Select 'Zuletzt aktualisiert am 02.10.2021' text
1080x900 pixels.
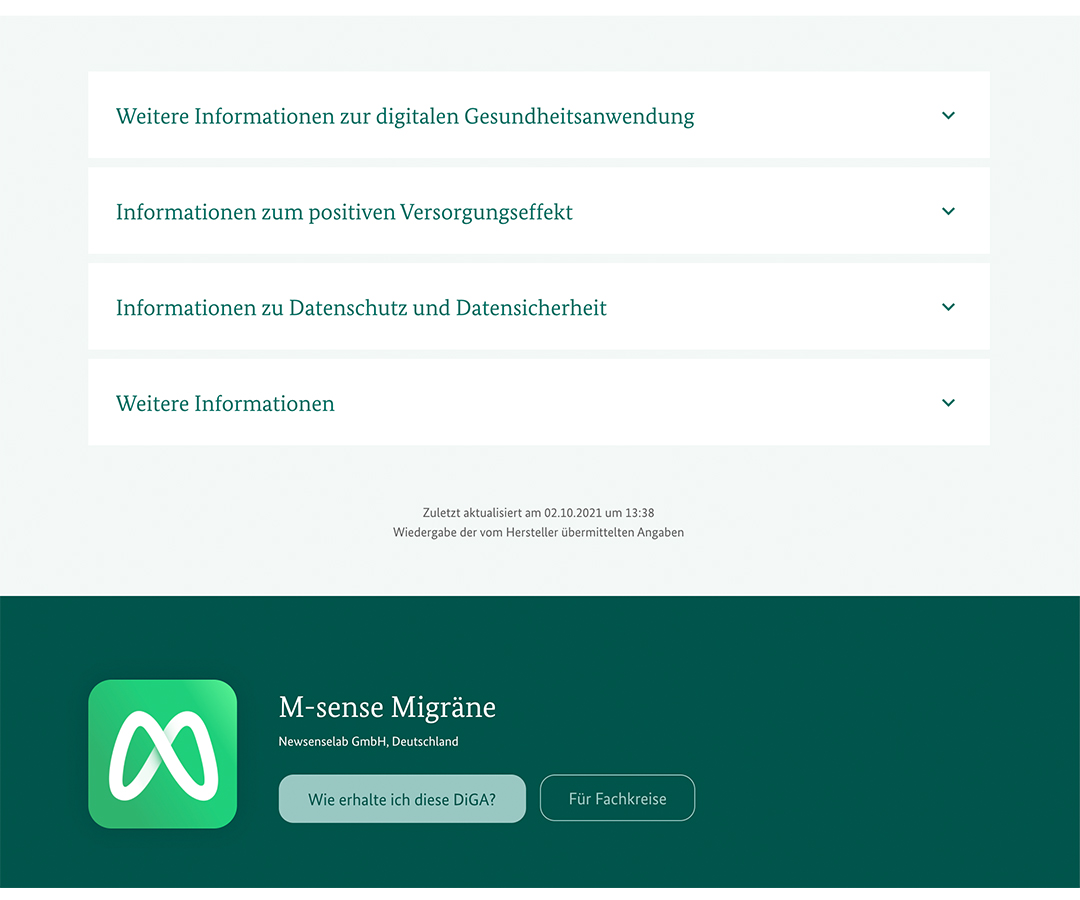[x=512, y=513]
